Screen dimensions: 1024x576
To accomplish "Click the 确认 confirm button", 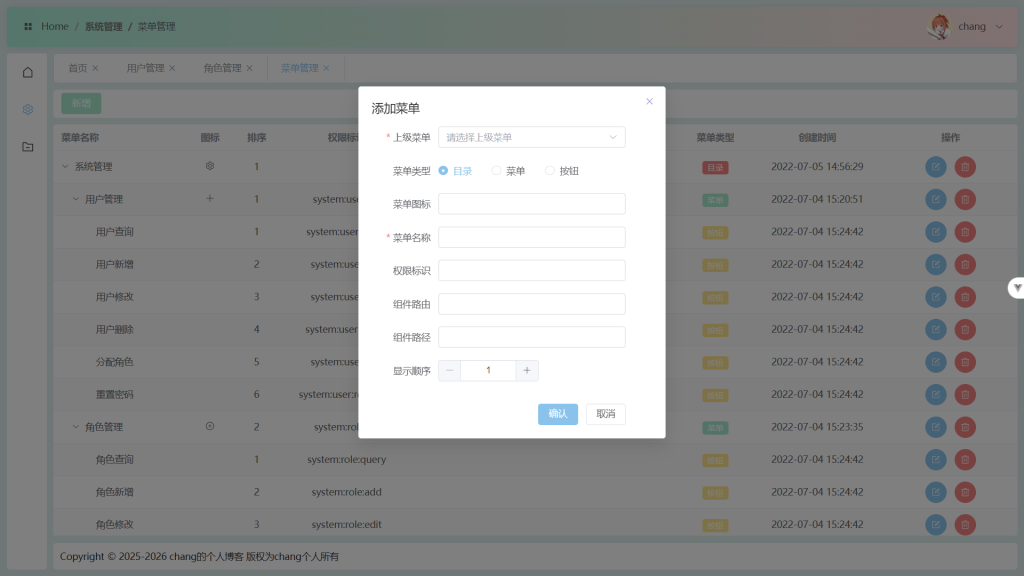I will click(x=558, y=414).
